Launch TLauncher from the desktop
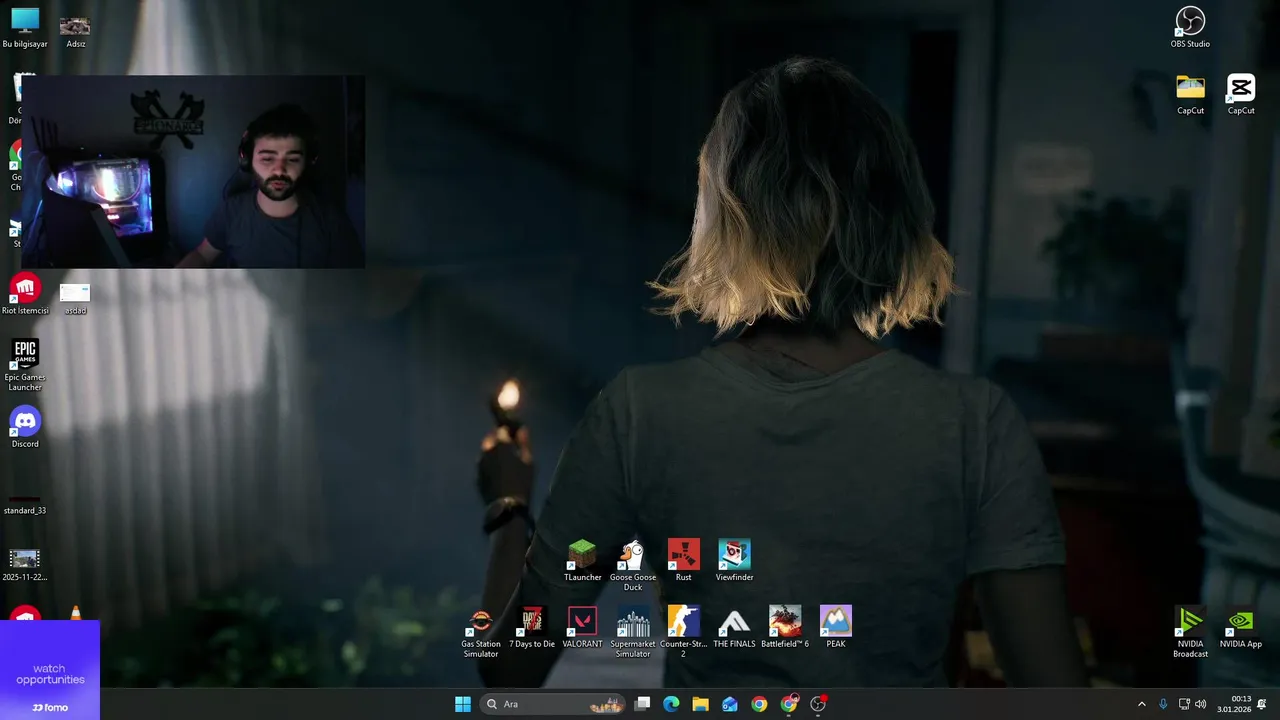This screenshot has height=720, width=1280. tap(582, 561)
